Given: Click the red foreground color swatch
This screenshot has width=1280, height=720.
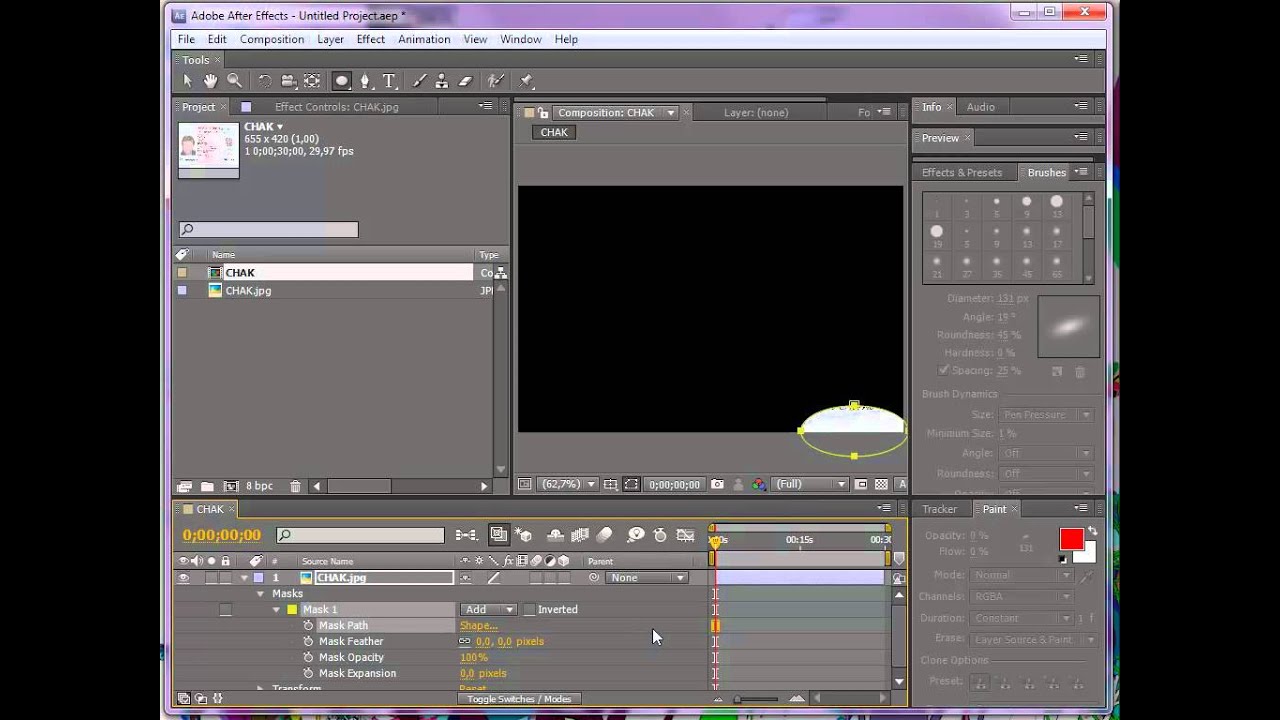Looking at the screenshot, I should [x=1071, y=540].
